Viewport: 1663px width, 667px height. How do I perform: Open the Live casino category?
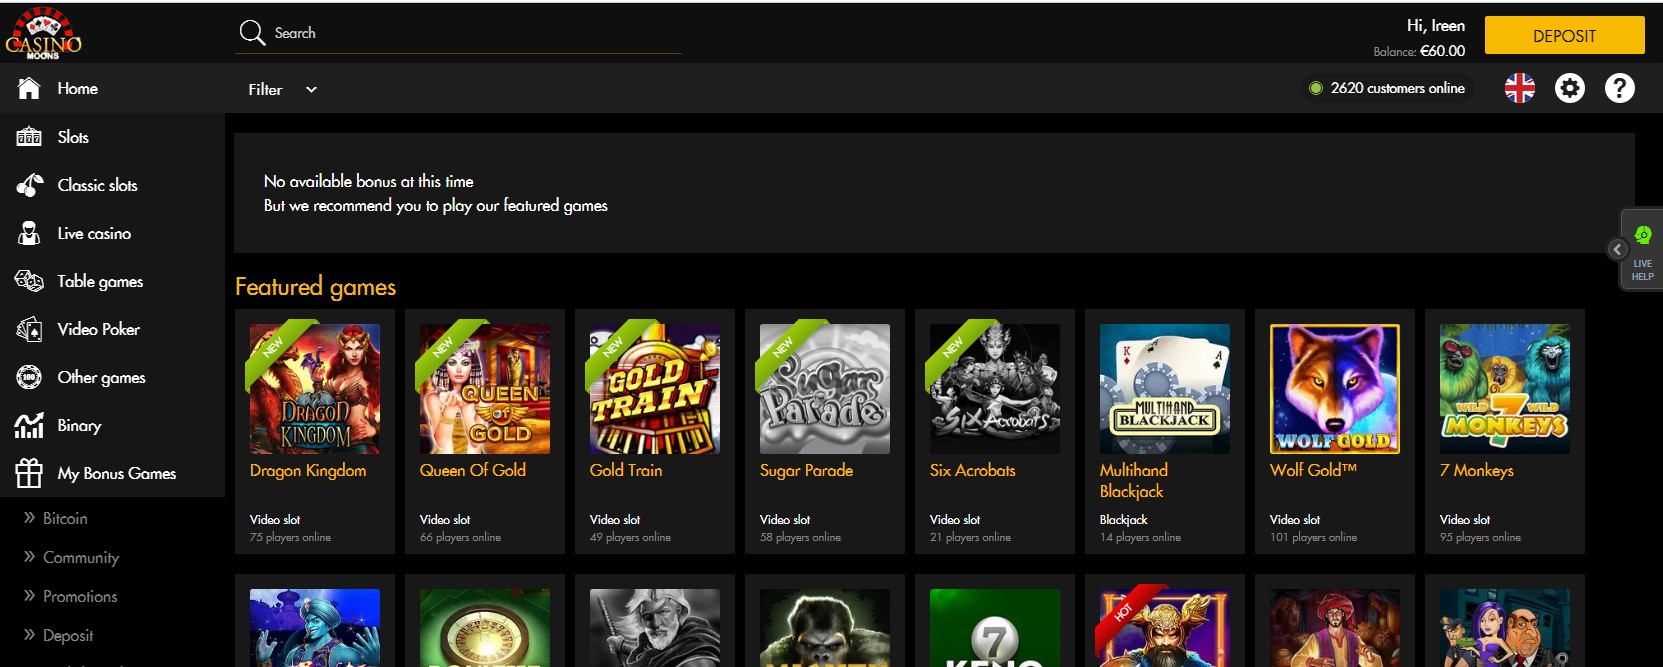(x=94, y=233)
